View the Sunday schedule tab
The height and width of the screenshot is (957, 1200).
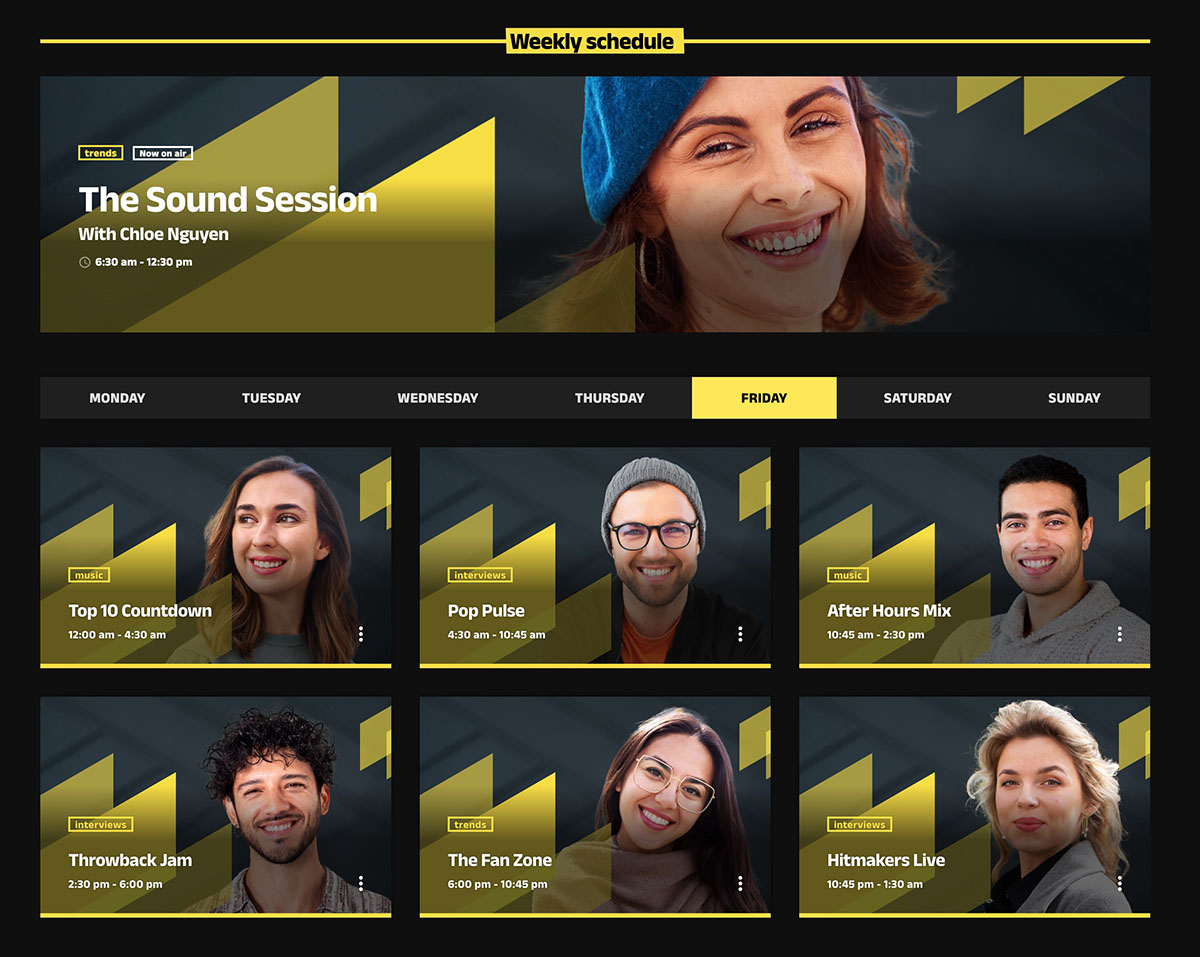click(x=1074, y=398)
